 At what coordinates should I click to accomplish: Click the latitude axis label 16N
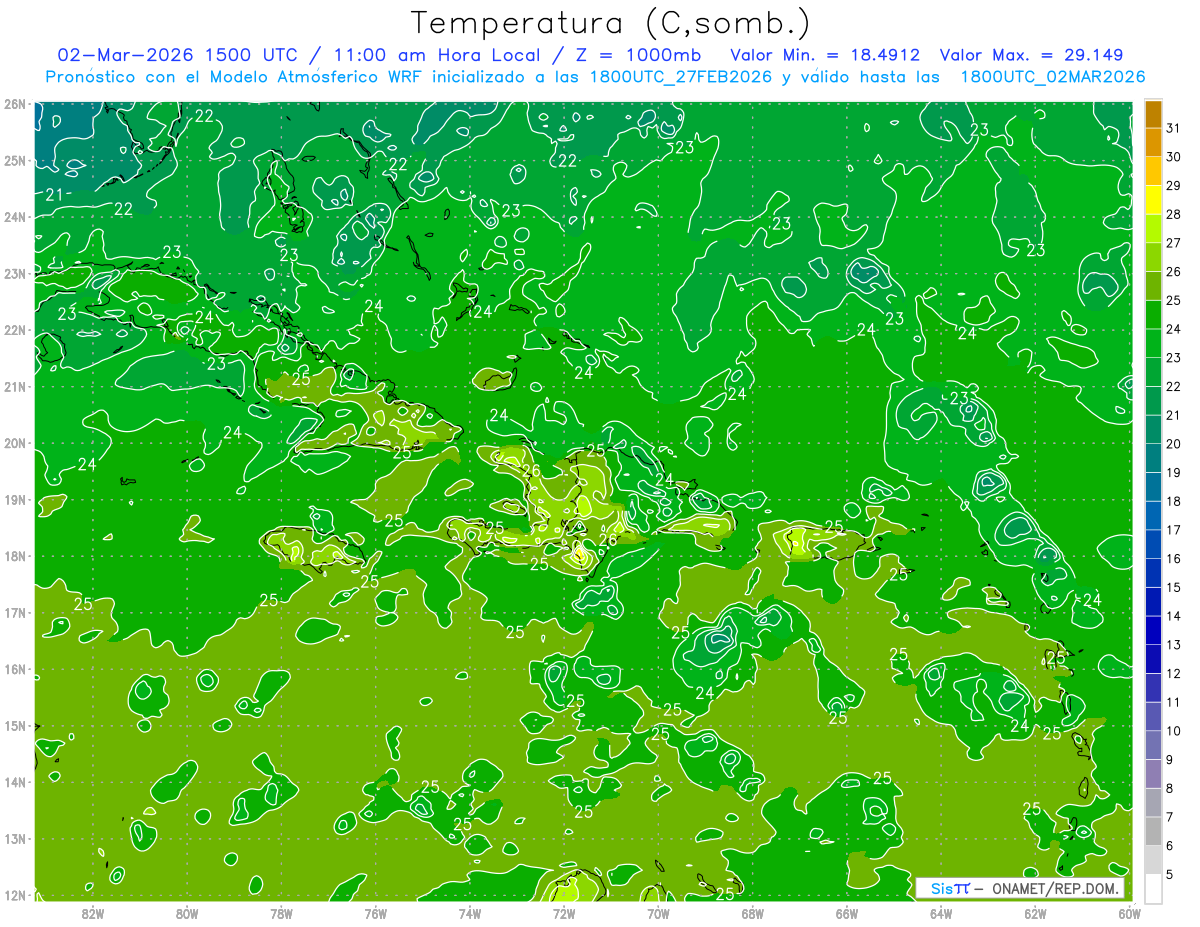(15, 669)
